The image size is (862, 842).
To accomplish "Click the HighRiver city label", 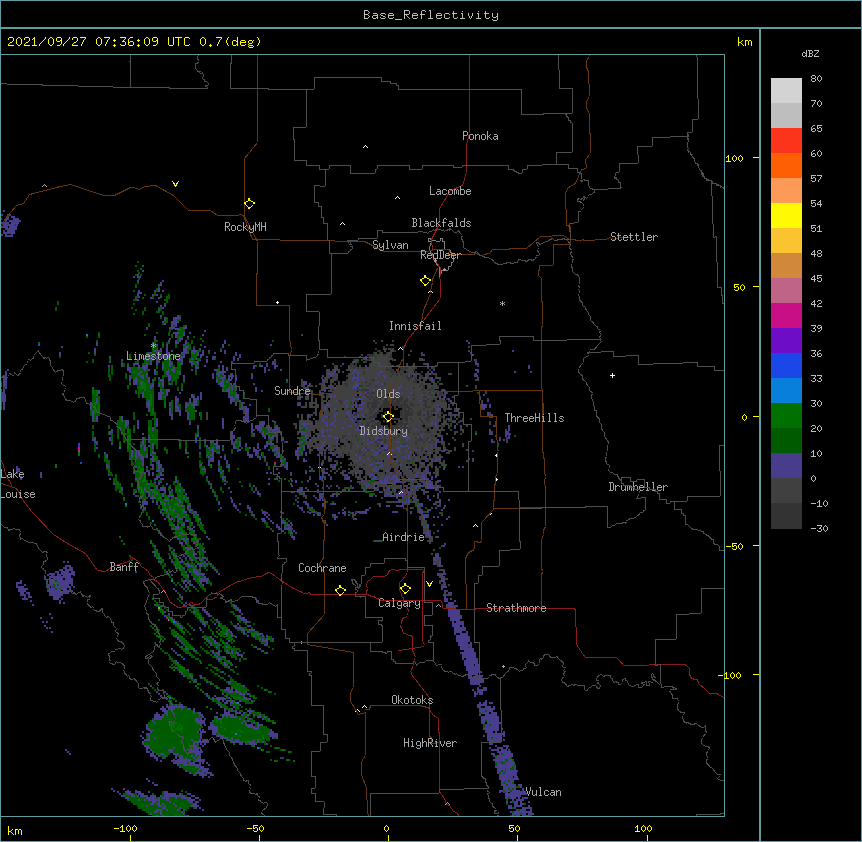I will [430, 743].
